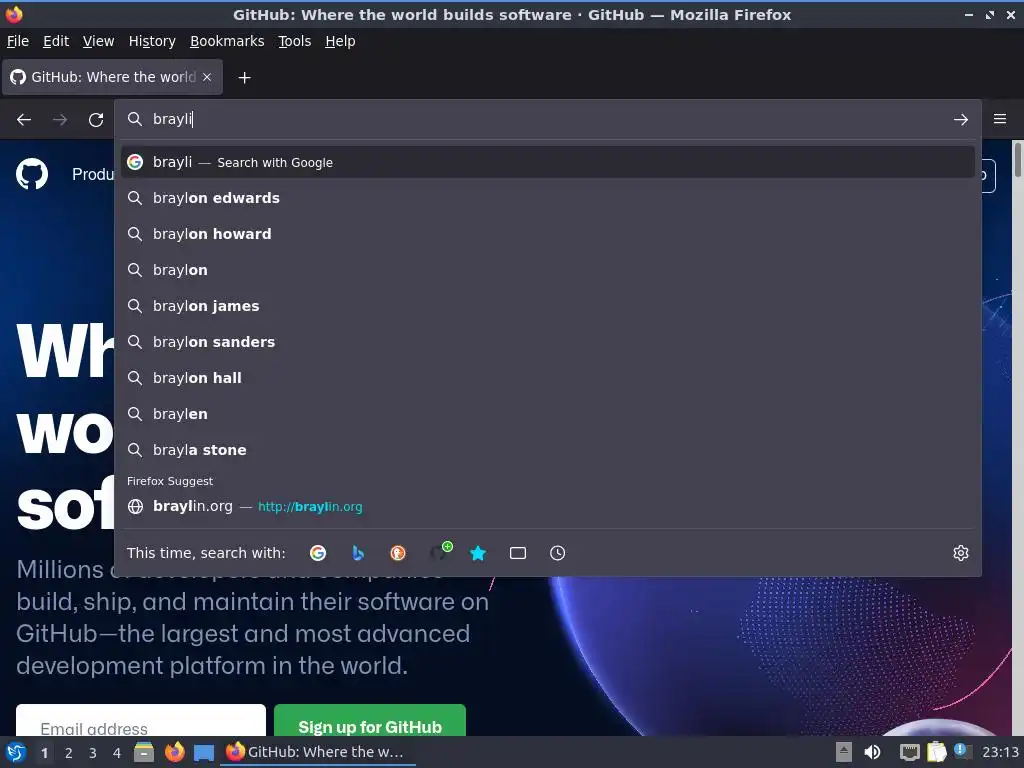This screenshot has width=1024, height=768.
Task: Open a new tab with the plus button
Action: pyautogui.click(x=244, y=78)
